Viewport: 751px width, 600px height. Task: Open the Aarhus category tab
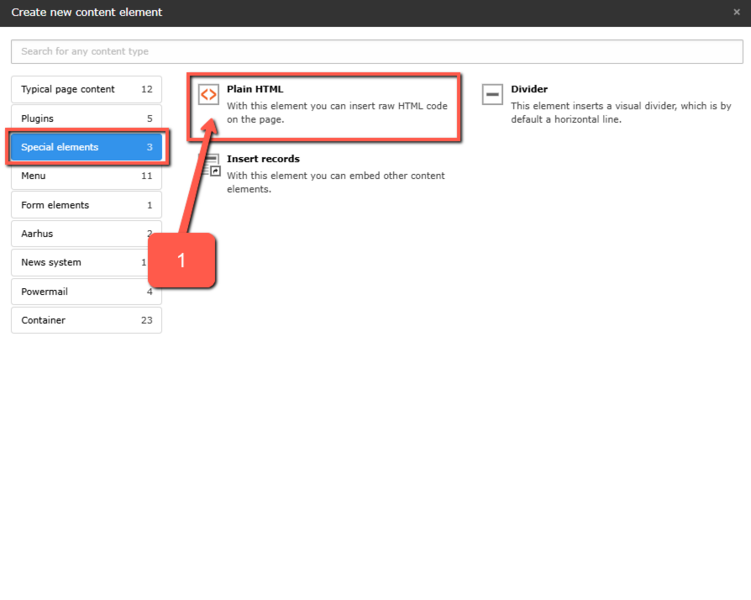pyautogui.click(x=86, y=234)
